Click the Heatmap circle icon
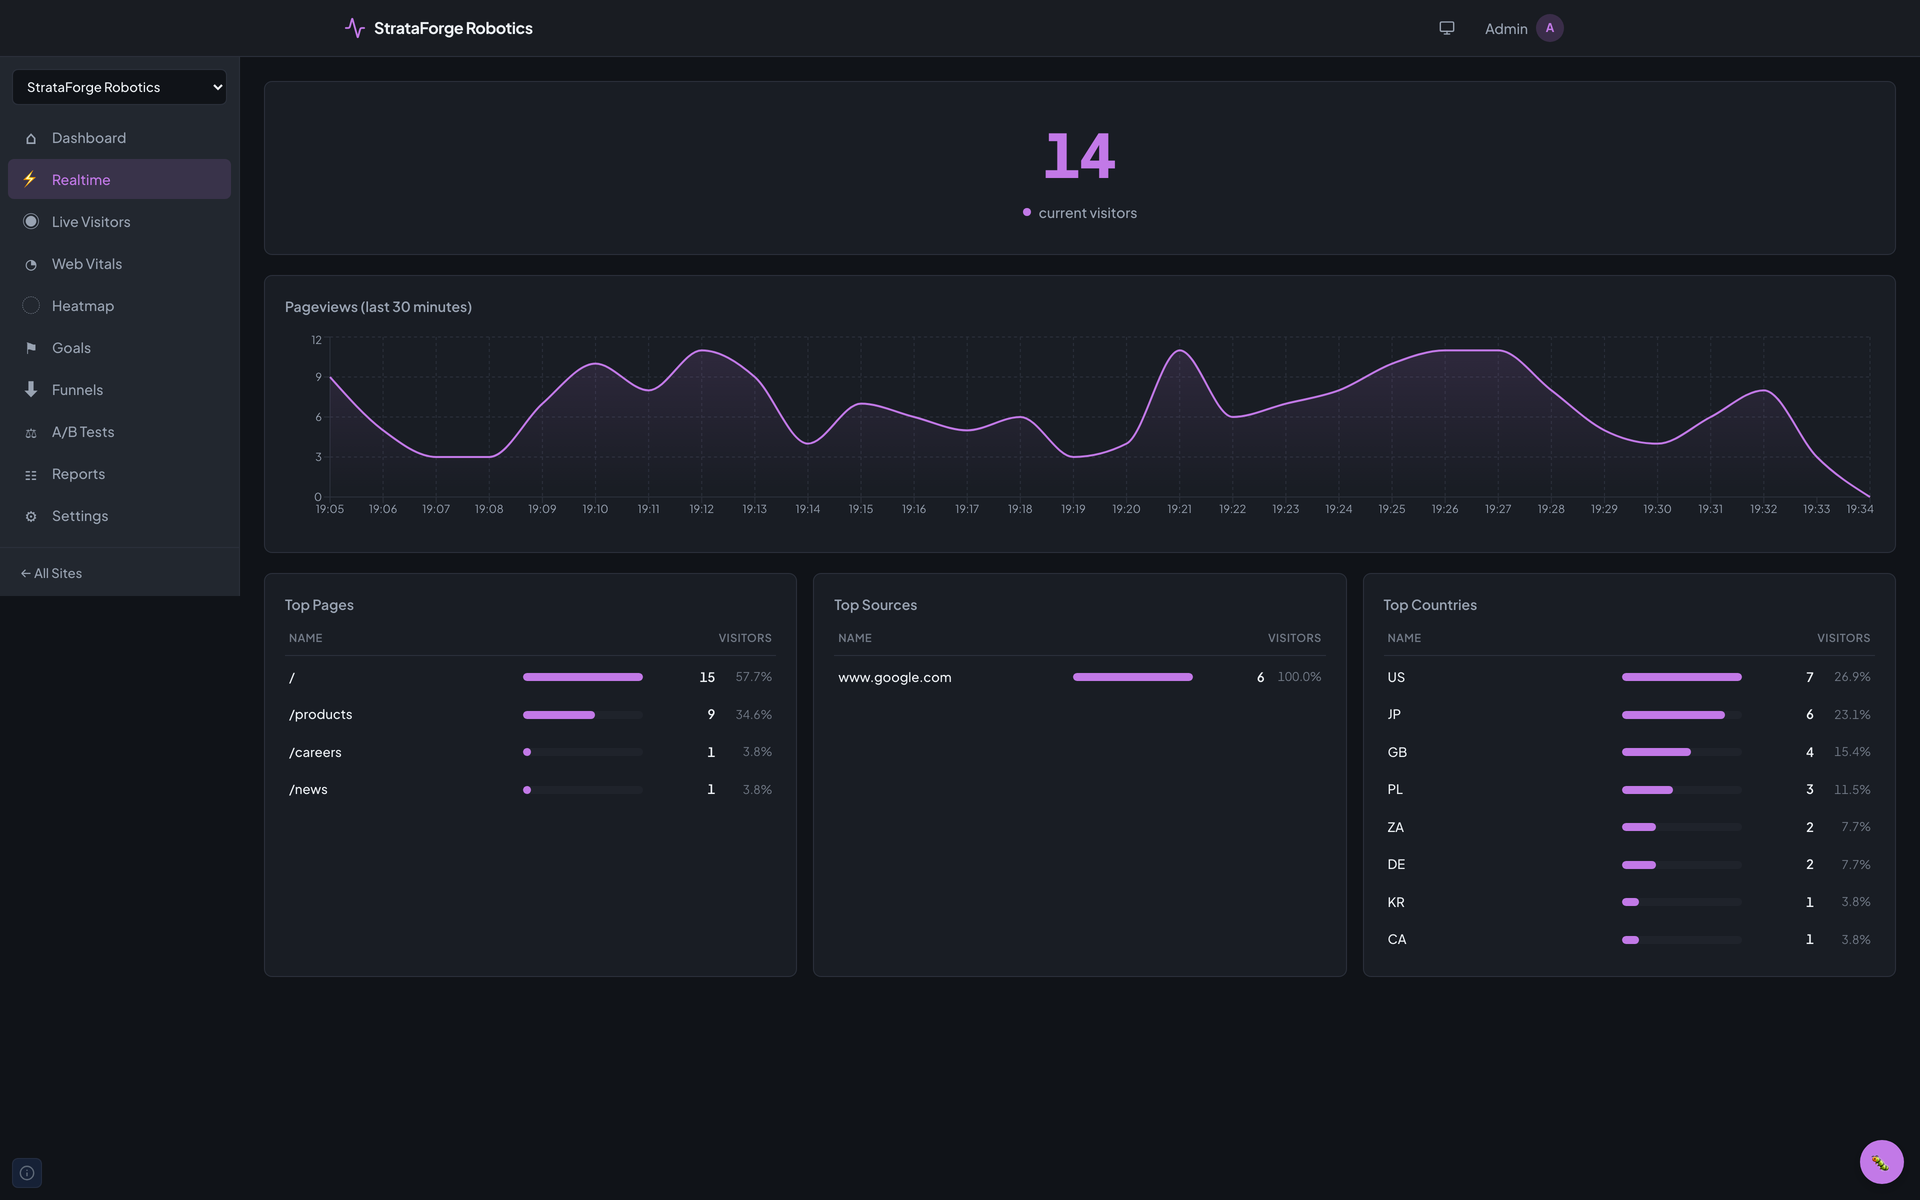The height and width of the screenshot is (1200, 1920). (31, 306)
